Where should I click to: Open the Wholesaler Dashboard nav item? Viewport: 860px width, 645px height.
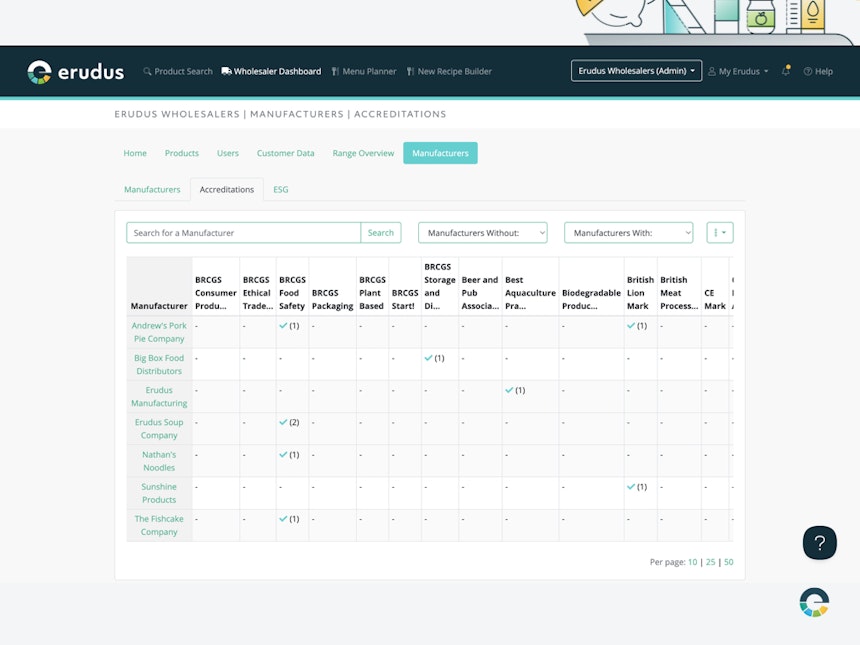click(271, 71)
